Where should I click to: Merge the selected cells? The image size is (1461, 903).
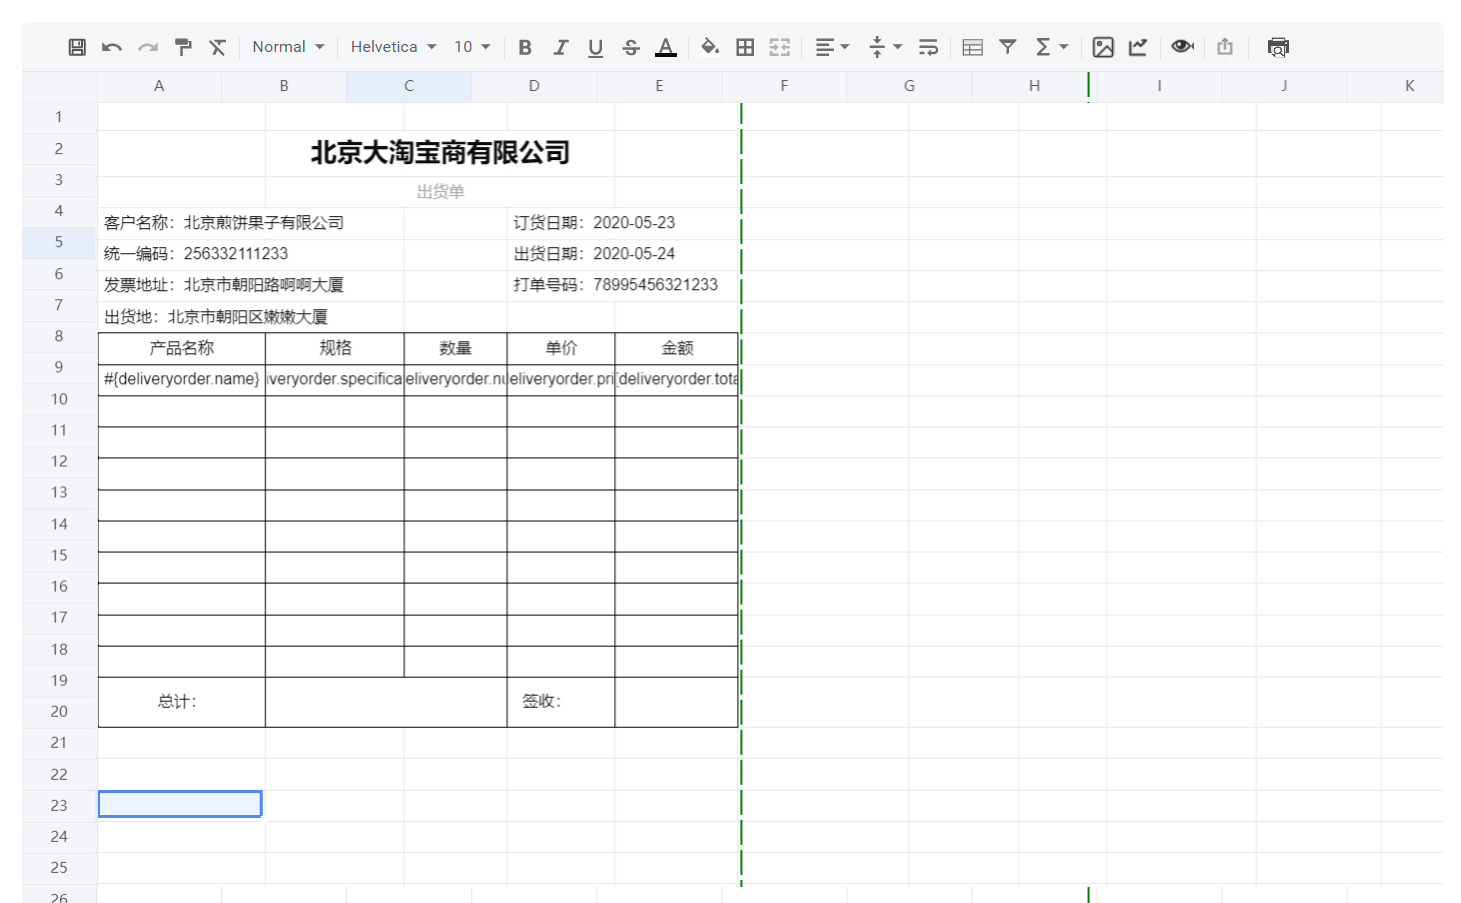780,46
